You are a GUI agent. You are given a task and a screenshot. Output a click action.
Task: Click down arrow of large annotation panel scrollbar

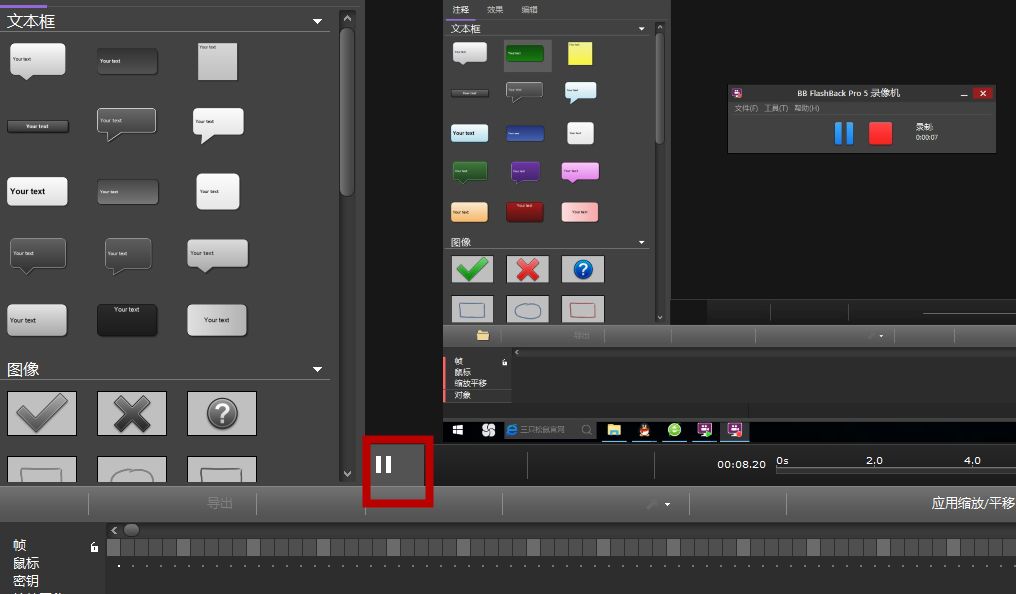(347, 474)
